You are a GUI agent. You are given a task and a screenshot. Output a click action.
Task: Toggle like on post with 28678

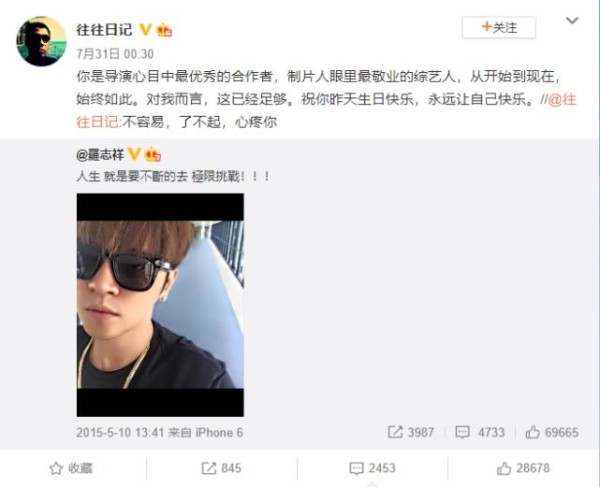tap(523, 468)
